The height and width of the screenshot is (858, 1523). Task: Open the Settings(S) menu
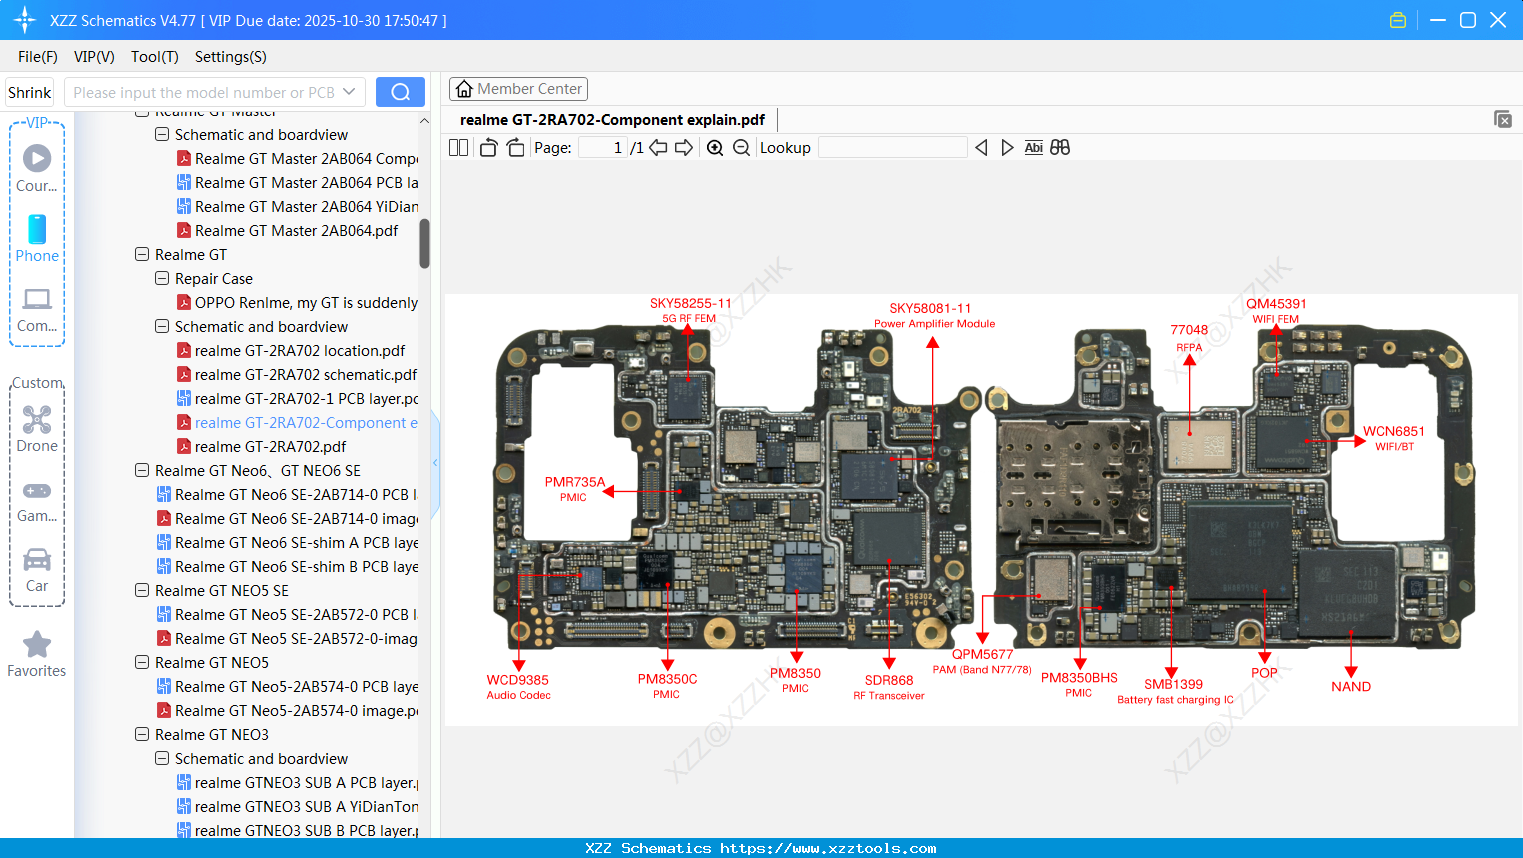pos(230,57)
